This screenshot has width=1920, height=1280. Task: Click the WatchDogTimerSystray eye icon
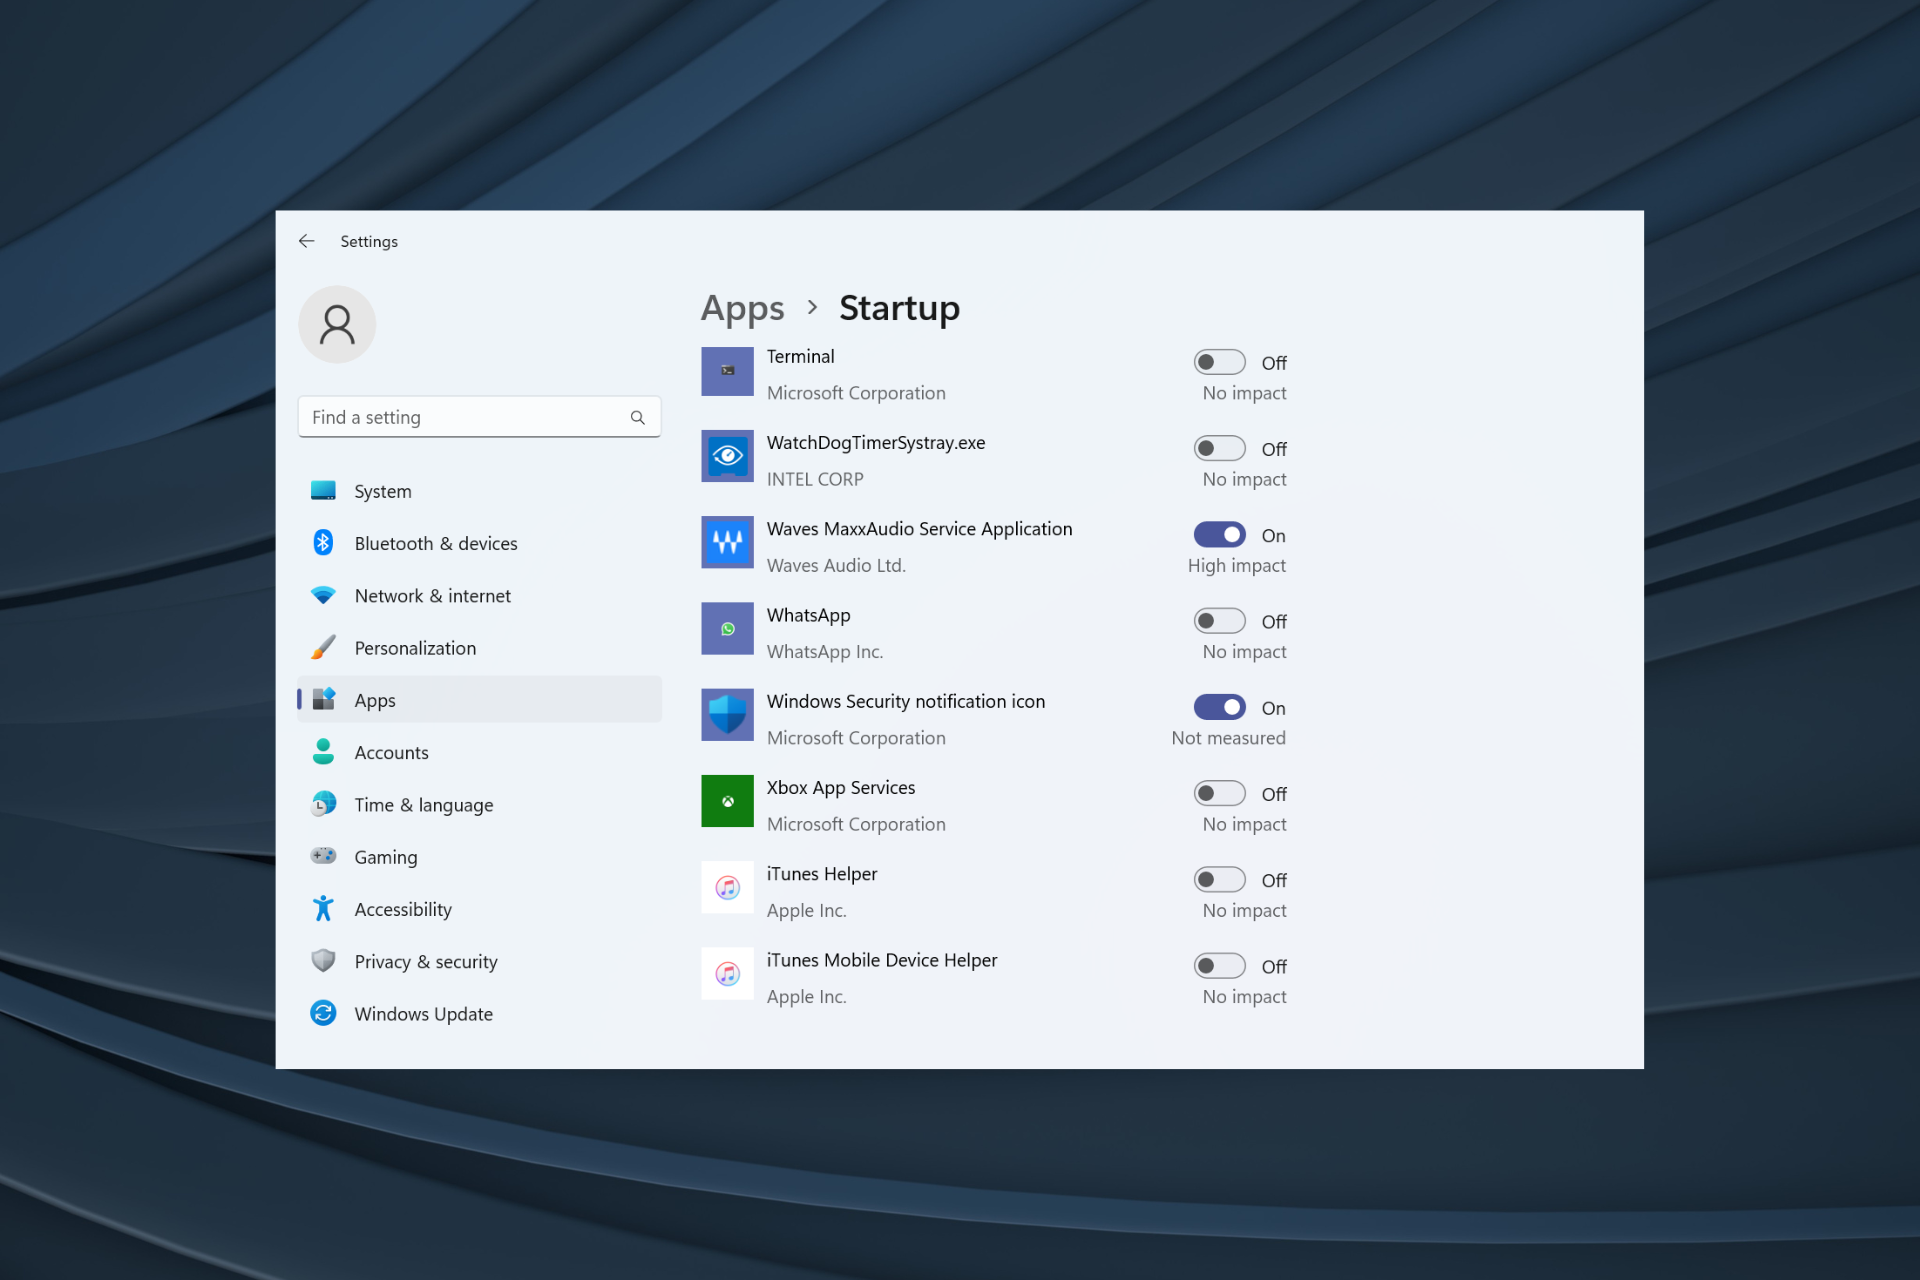click(727, 456)
